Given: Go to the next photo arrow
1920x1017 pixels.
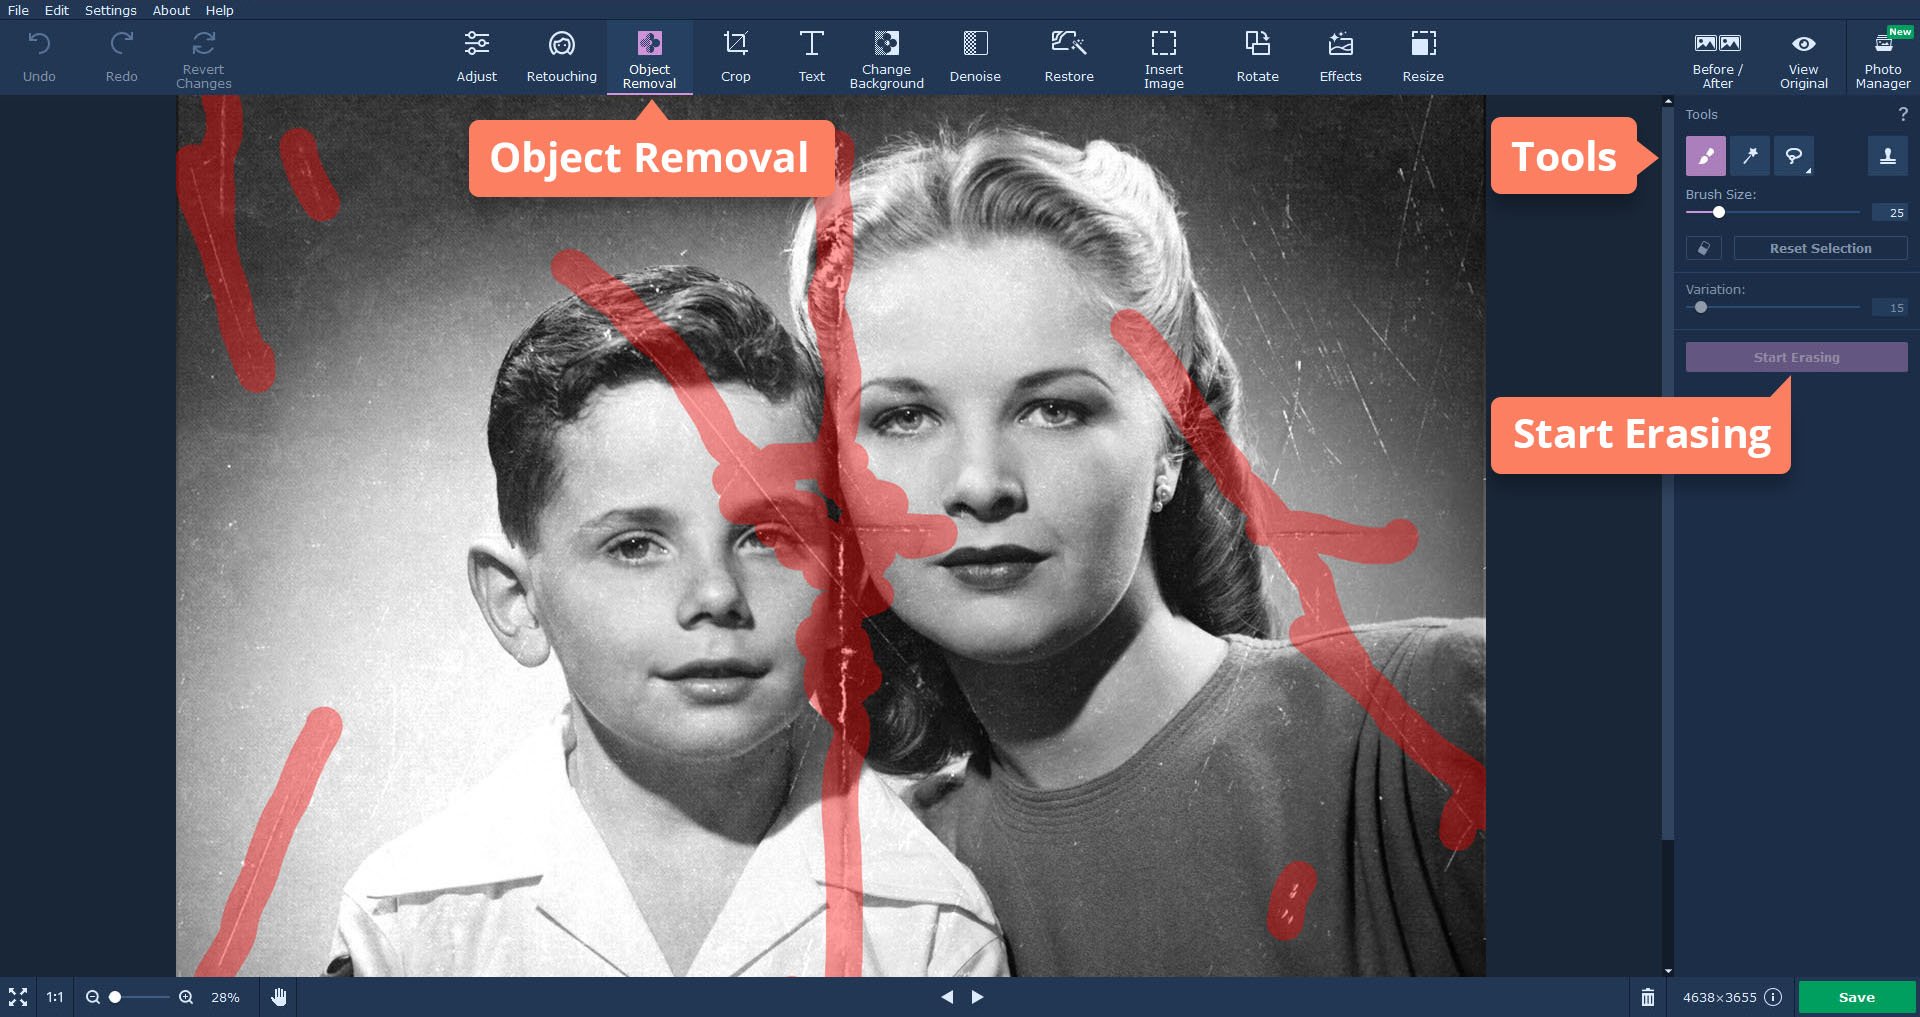Looking at the screenshot, I should tap(978, 997).
